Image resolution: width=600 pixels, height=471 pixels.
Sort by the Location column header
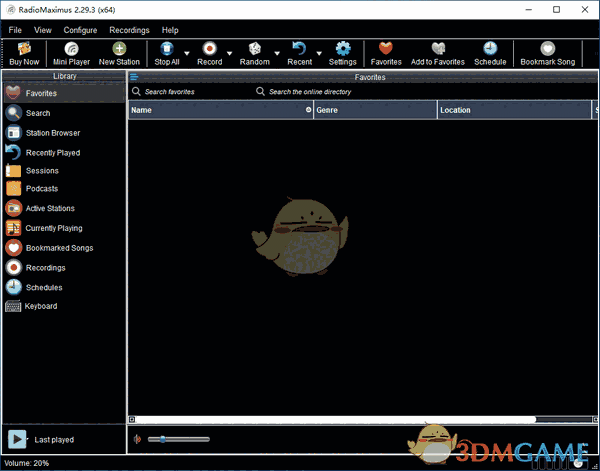[x=514, y=110]
